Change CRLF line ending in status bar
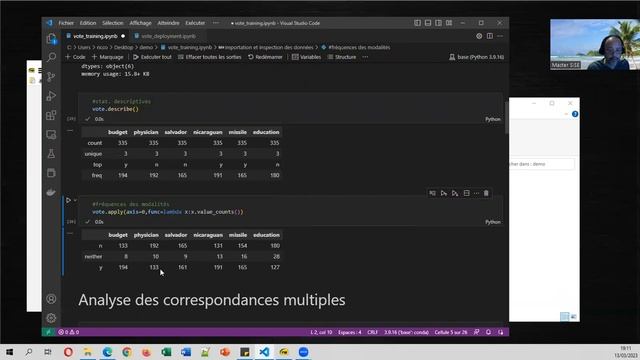Screen dimensions: 640x360 point(372,332)
